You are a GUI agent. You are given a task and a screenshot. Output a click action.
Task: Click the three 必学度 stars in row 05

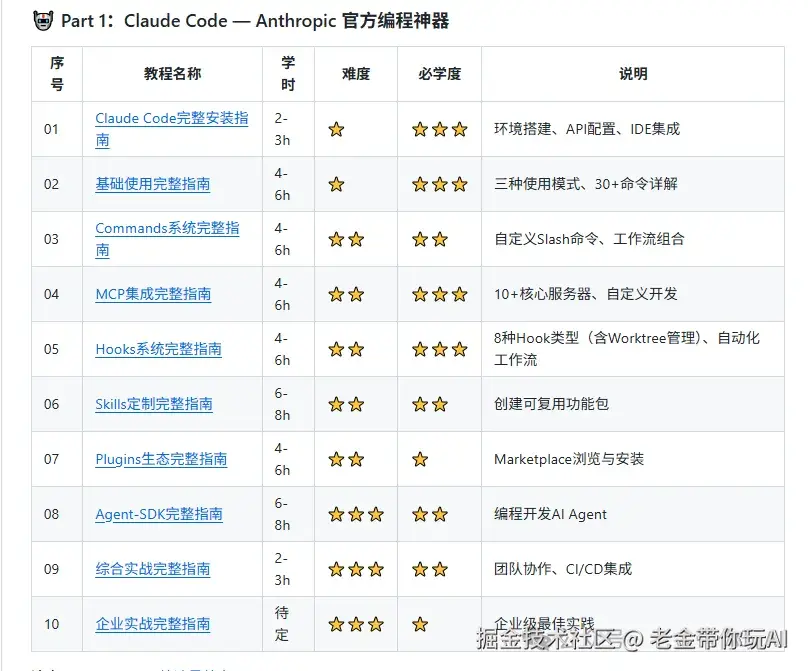tap(440, 349)
